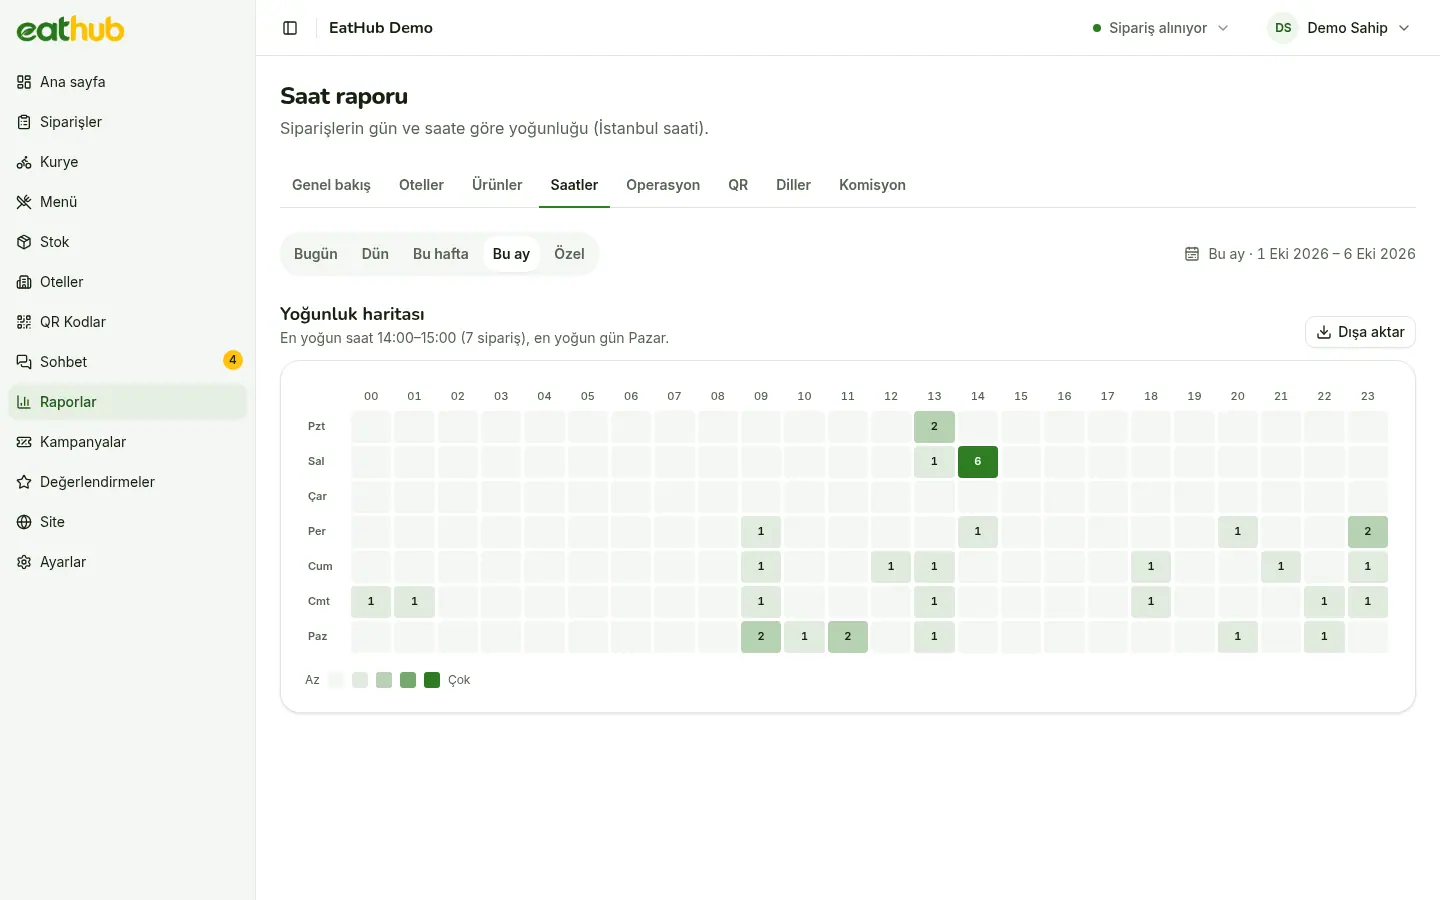Screen dimensions: 1440x900
Task: Expand the Sipariş alınıyor status dropdown
Action: coord(1161,28)
